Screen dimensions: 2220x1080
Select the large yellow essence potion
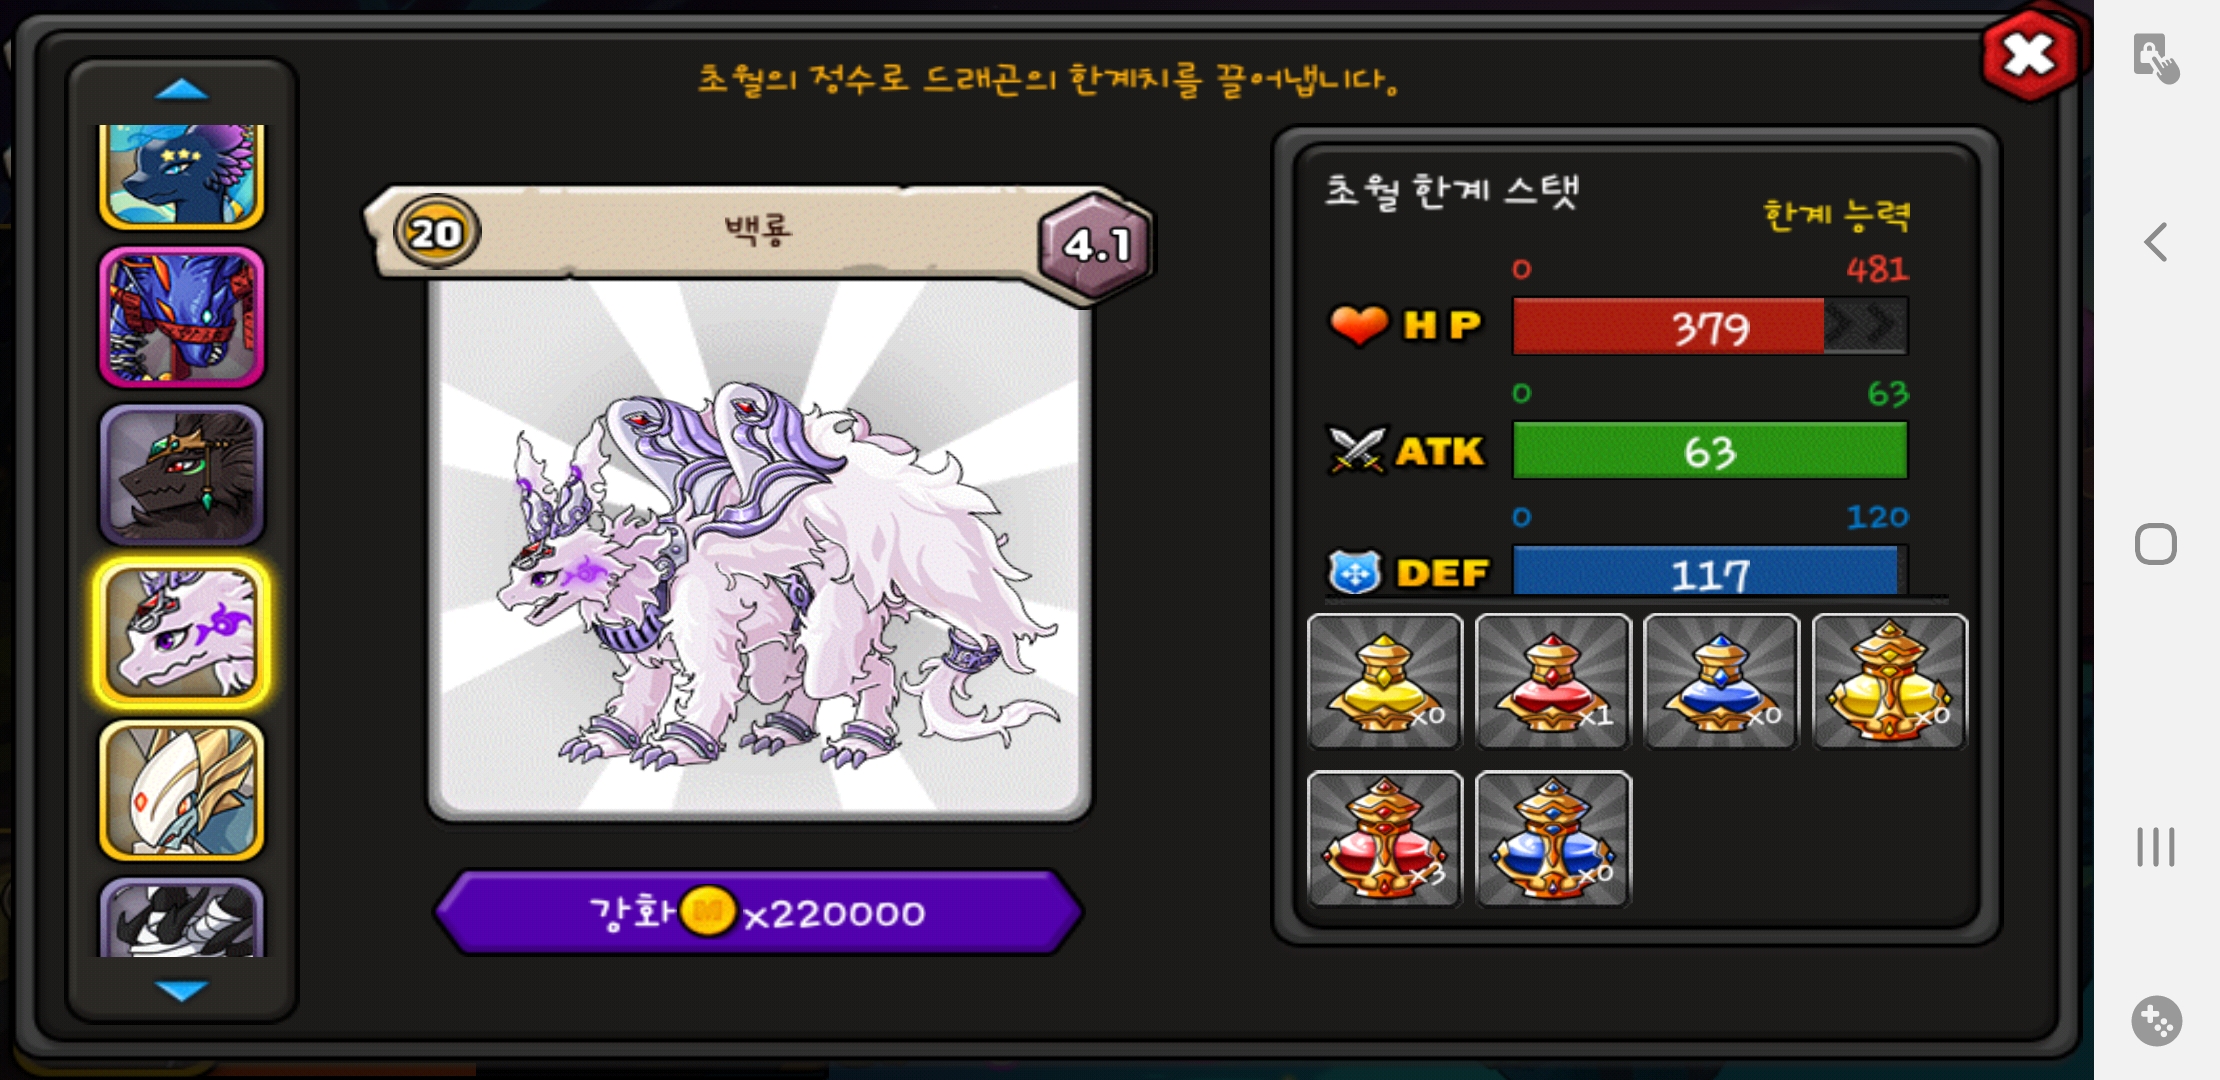pyautogui.click(x=1889, y=682)
